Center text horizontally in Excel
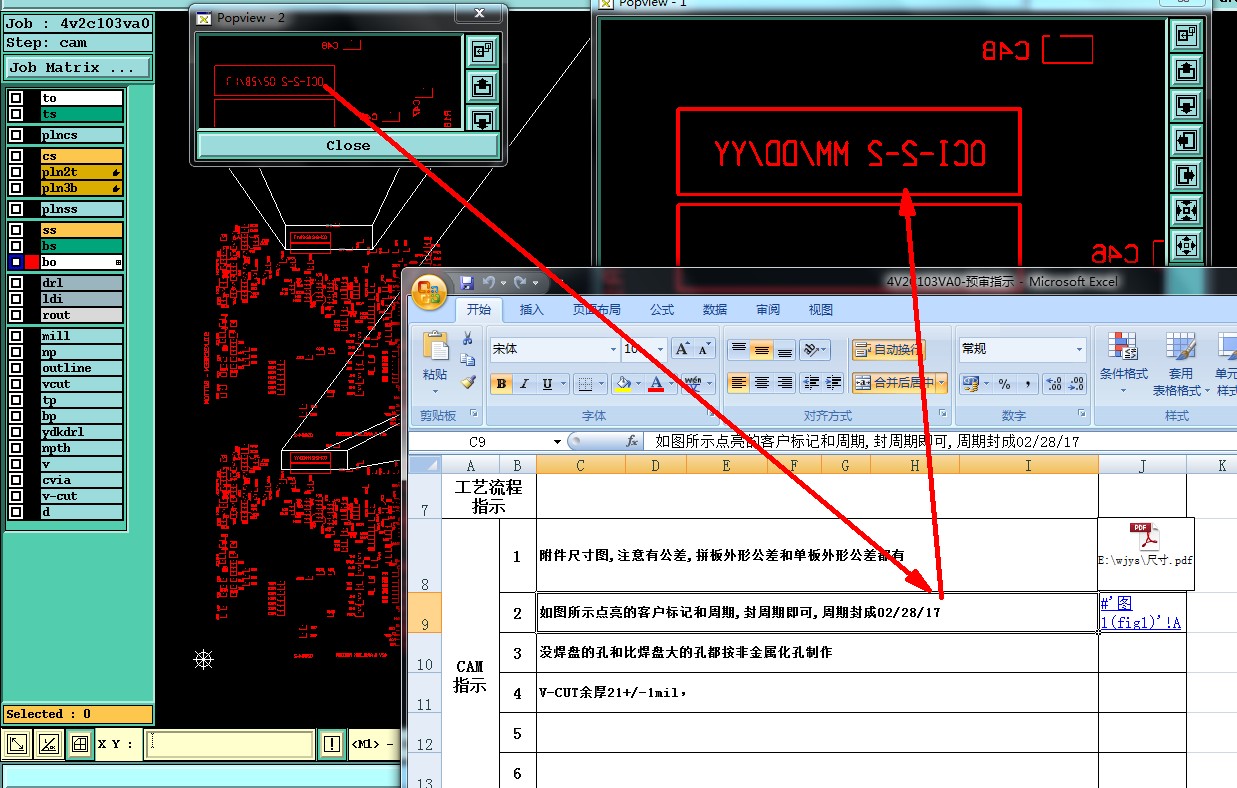The width and height of the screenshot is (1237, 788). coord(761,383)
